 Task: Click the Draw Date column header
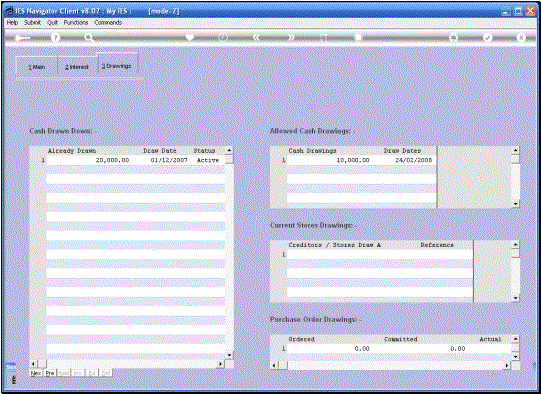tap(160, 151)
